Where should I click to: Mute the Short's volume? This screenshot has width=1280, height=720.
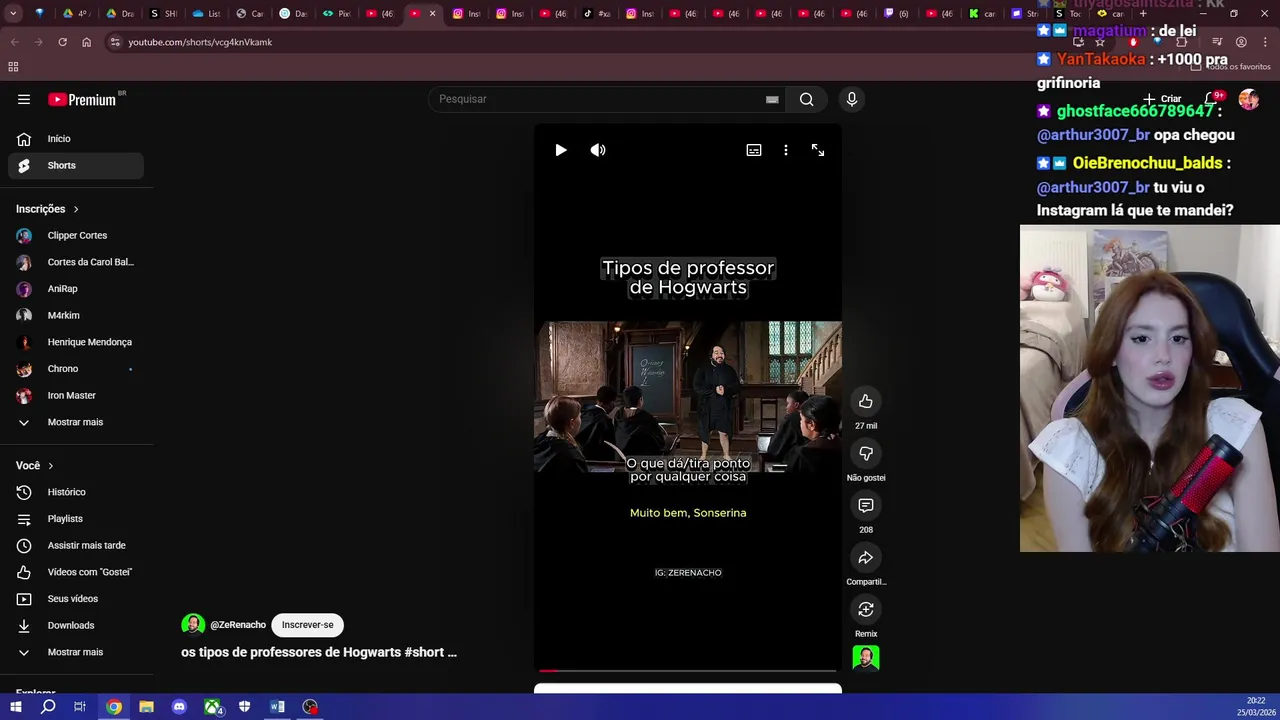598,150
